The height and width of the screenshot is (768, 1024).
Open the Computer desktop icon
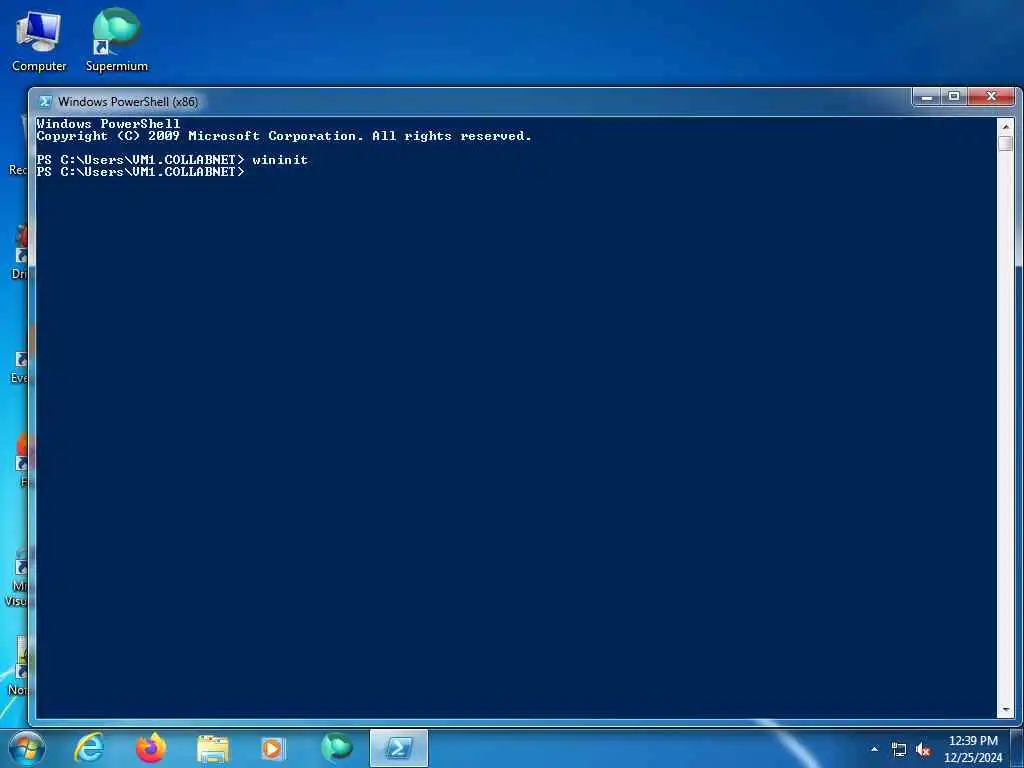coord(39,40)
